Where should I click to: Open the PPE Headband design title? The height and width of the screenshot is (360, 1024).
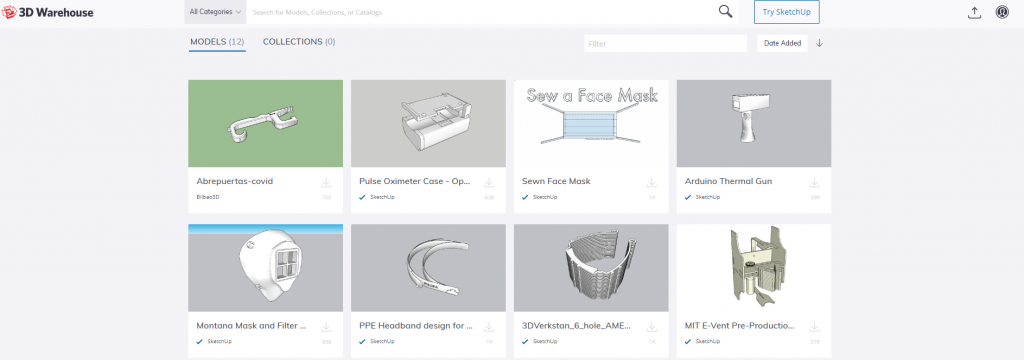[x=416, y=325]
